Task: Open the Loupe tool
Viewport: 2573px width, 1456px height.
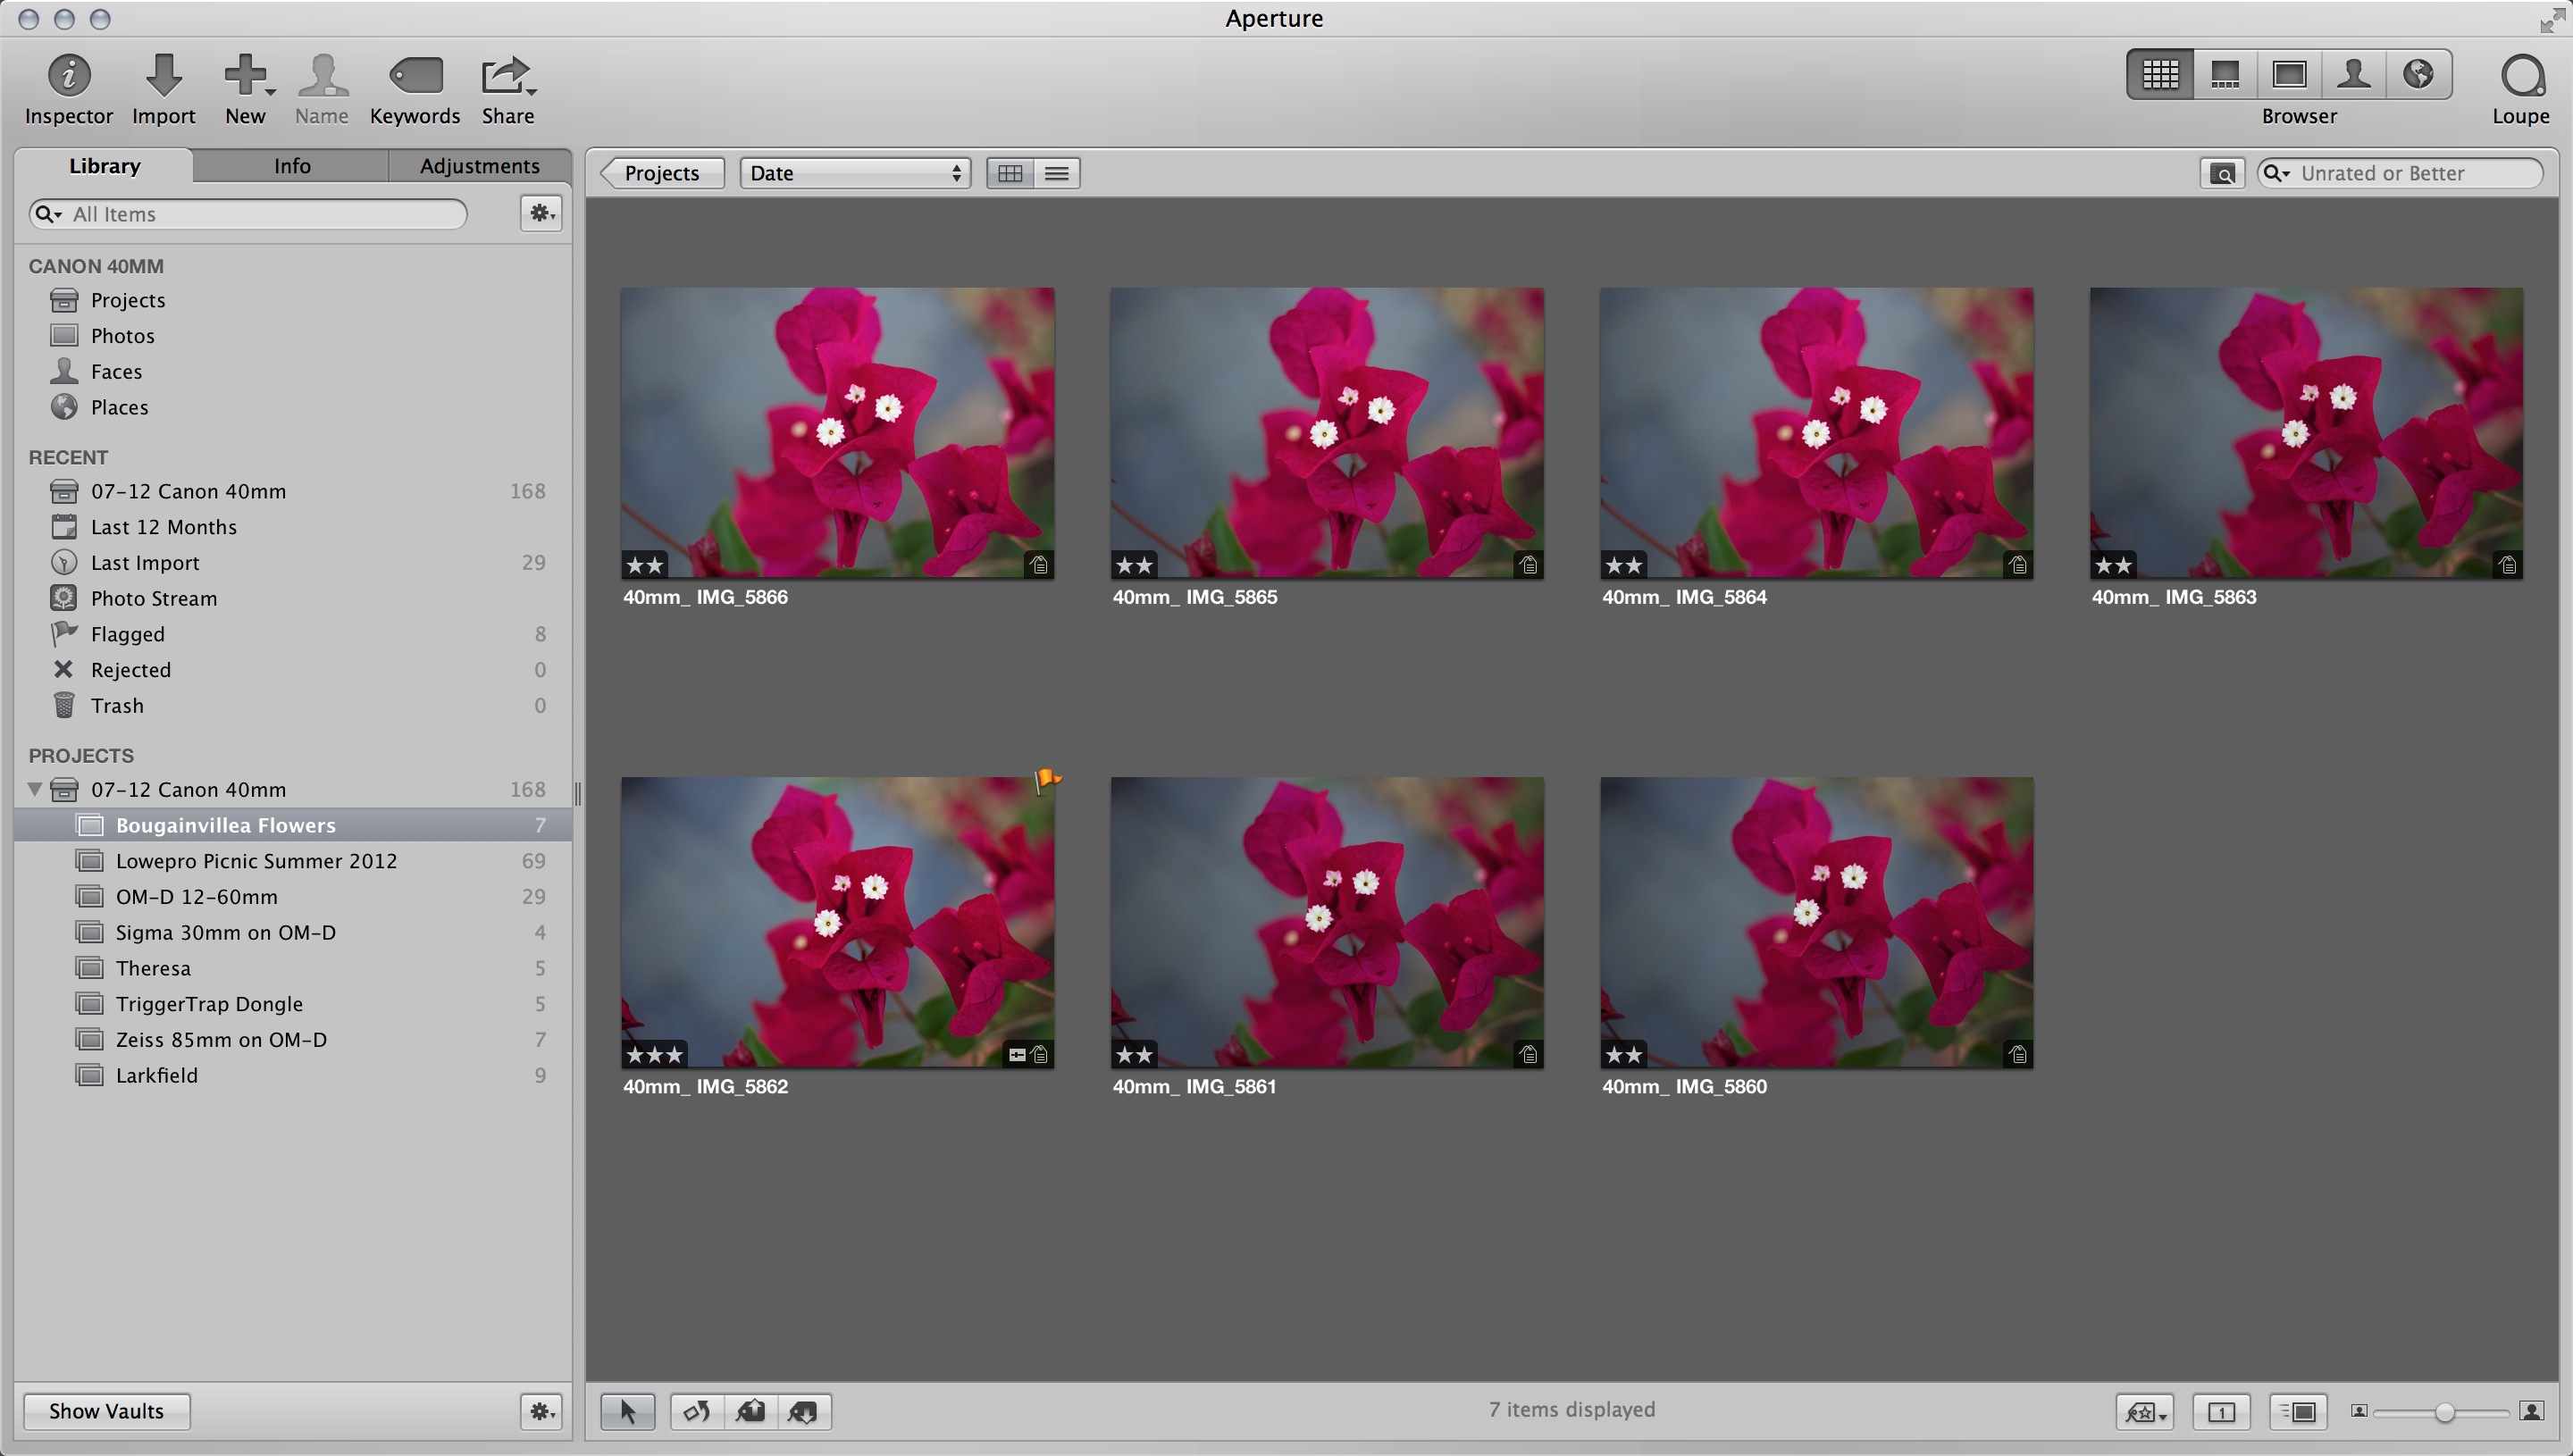Action: 2520,76
